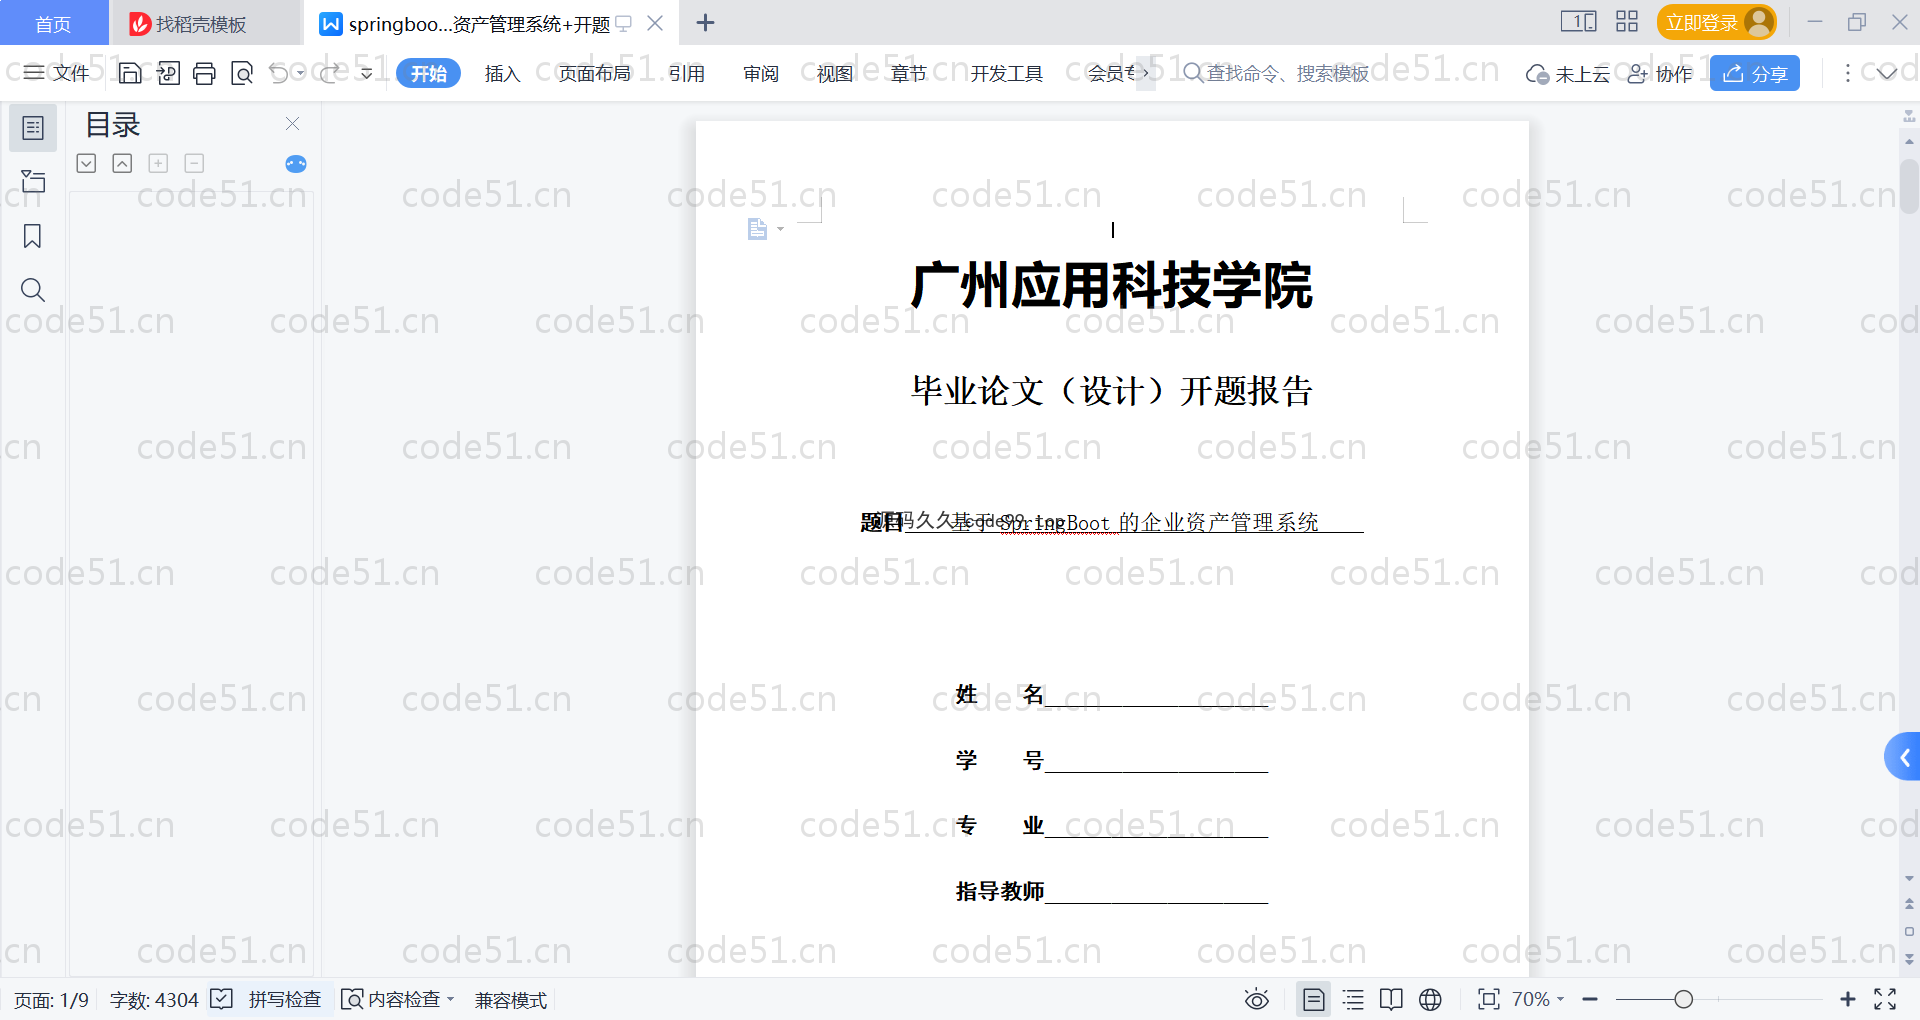
Task: Switch to reading mode view icon
Action: pyautogui.click(x=1391, y=999)
